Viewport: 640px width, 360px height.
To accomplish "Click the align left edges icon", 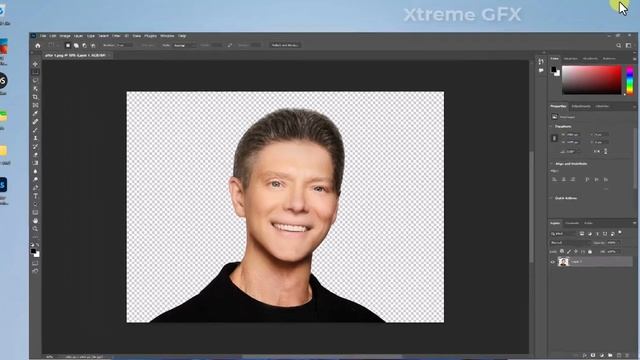I will click(554, 179).
